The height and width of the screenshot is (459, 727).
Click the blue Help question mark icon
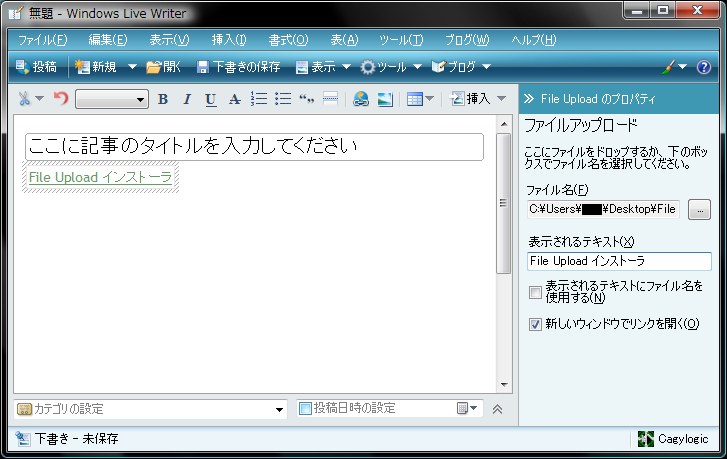point(704,67)
